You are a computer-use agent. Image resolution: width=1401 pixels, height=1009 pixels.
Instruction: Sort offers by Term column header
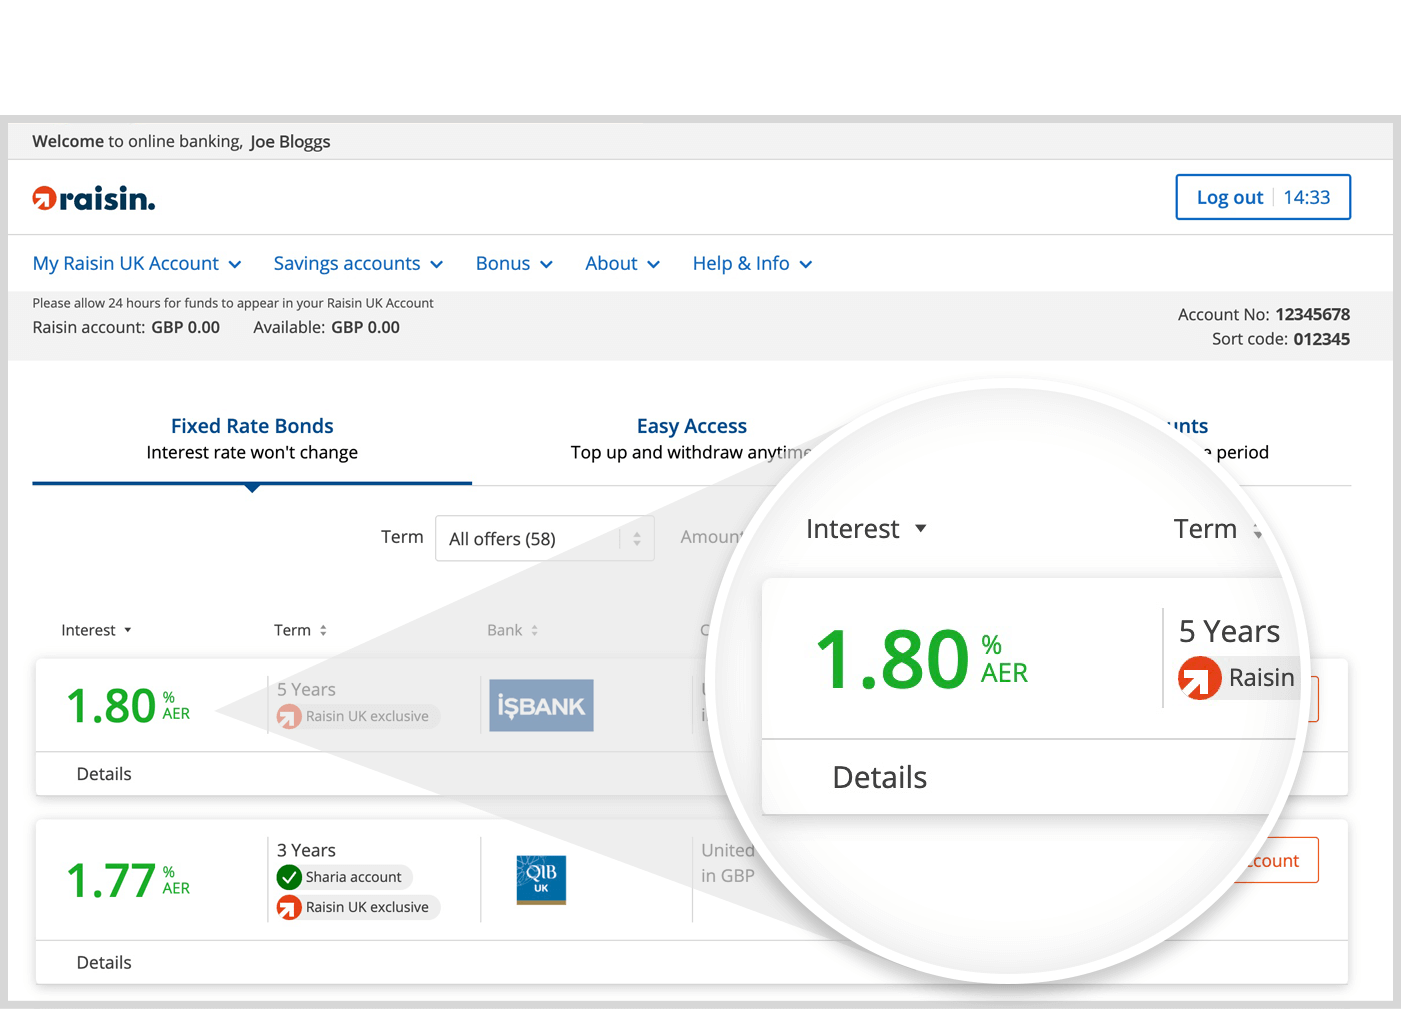click(x=300, y=630)
